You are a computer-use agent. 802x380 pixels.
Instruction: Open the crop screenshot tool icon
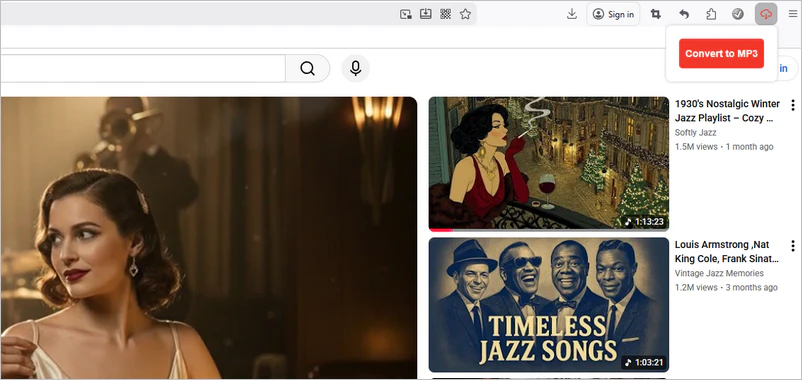tap(656, 14)
